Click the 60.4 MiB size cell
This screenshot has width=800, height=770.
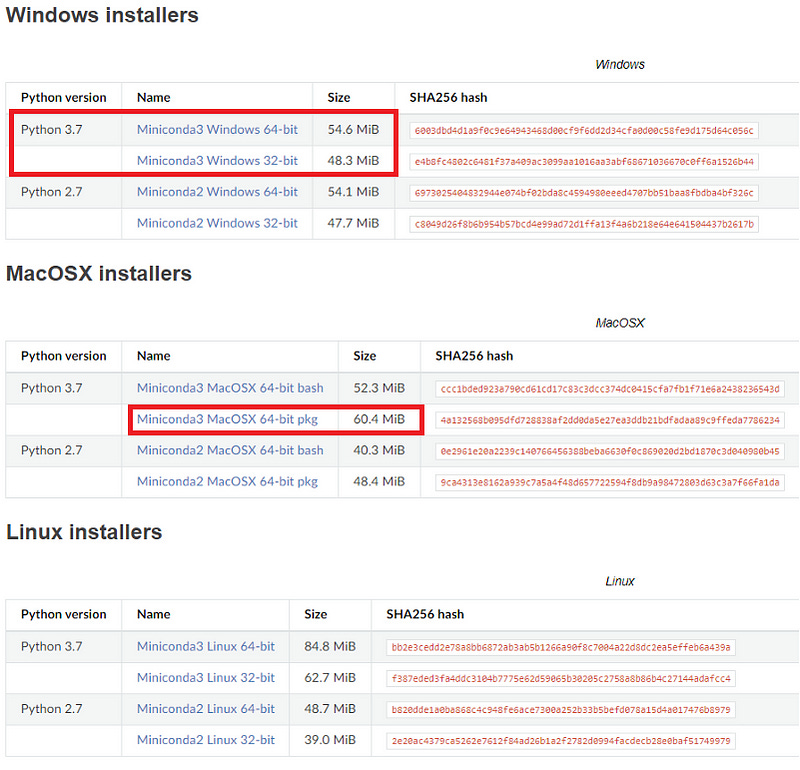pyautogui.click(x=379, y=419)
